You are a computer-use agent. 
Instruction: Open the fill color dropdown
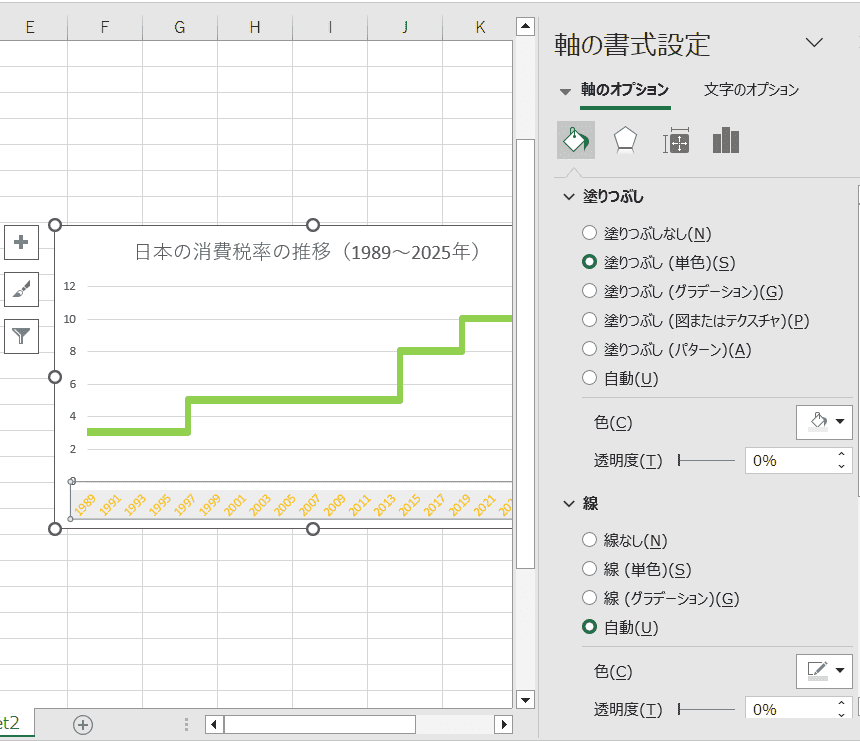825,422
